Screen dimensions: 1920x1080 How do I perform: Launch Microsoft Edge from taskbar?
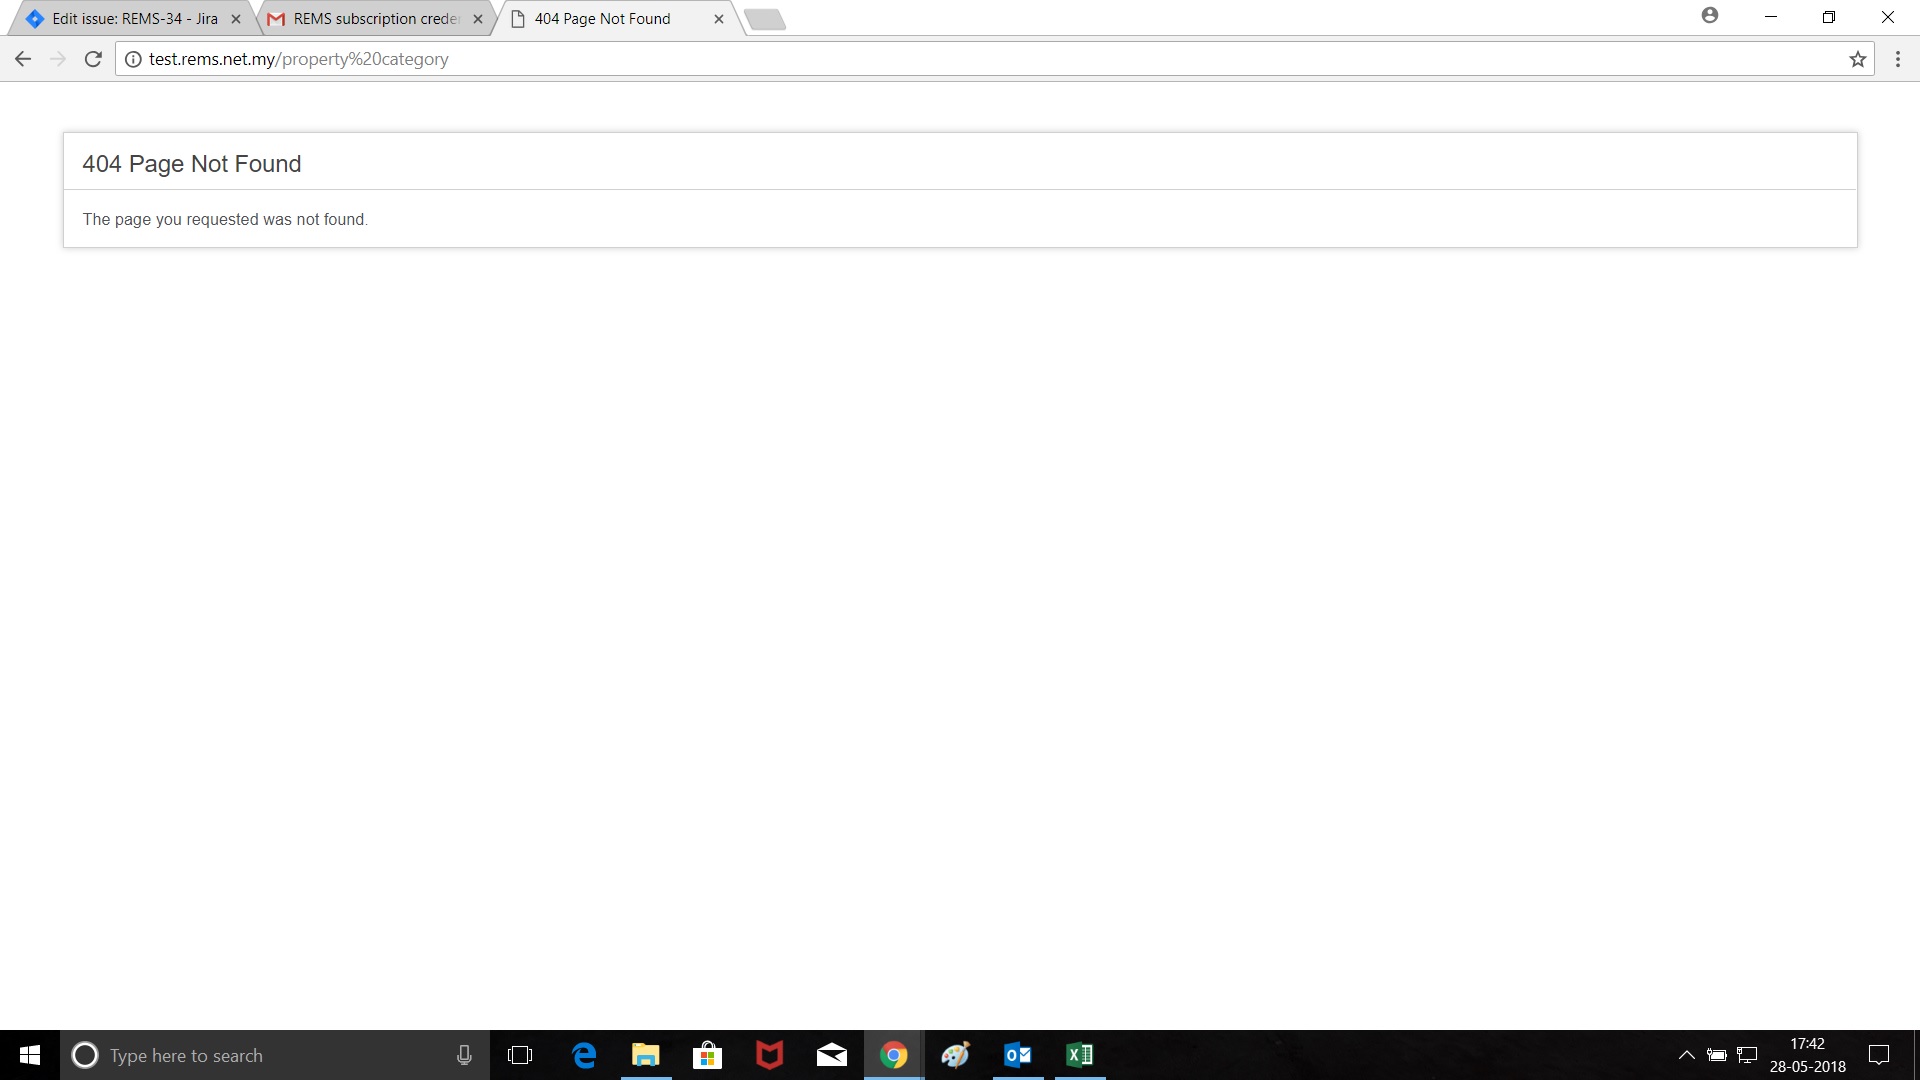tap(584, 1055)
